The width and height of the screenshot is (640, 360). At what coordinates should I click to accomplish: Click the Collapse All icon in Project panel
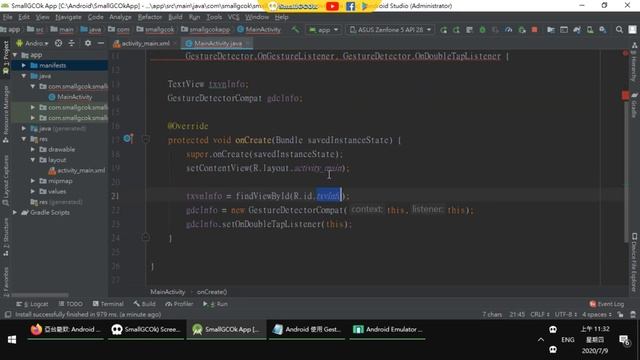pyautogui.click(x=72, y=43)
